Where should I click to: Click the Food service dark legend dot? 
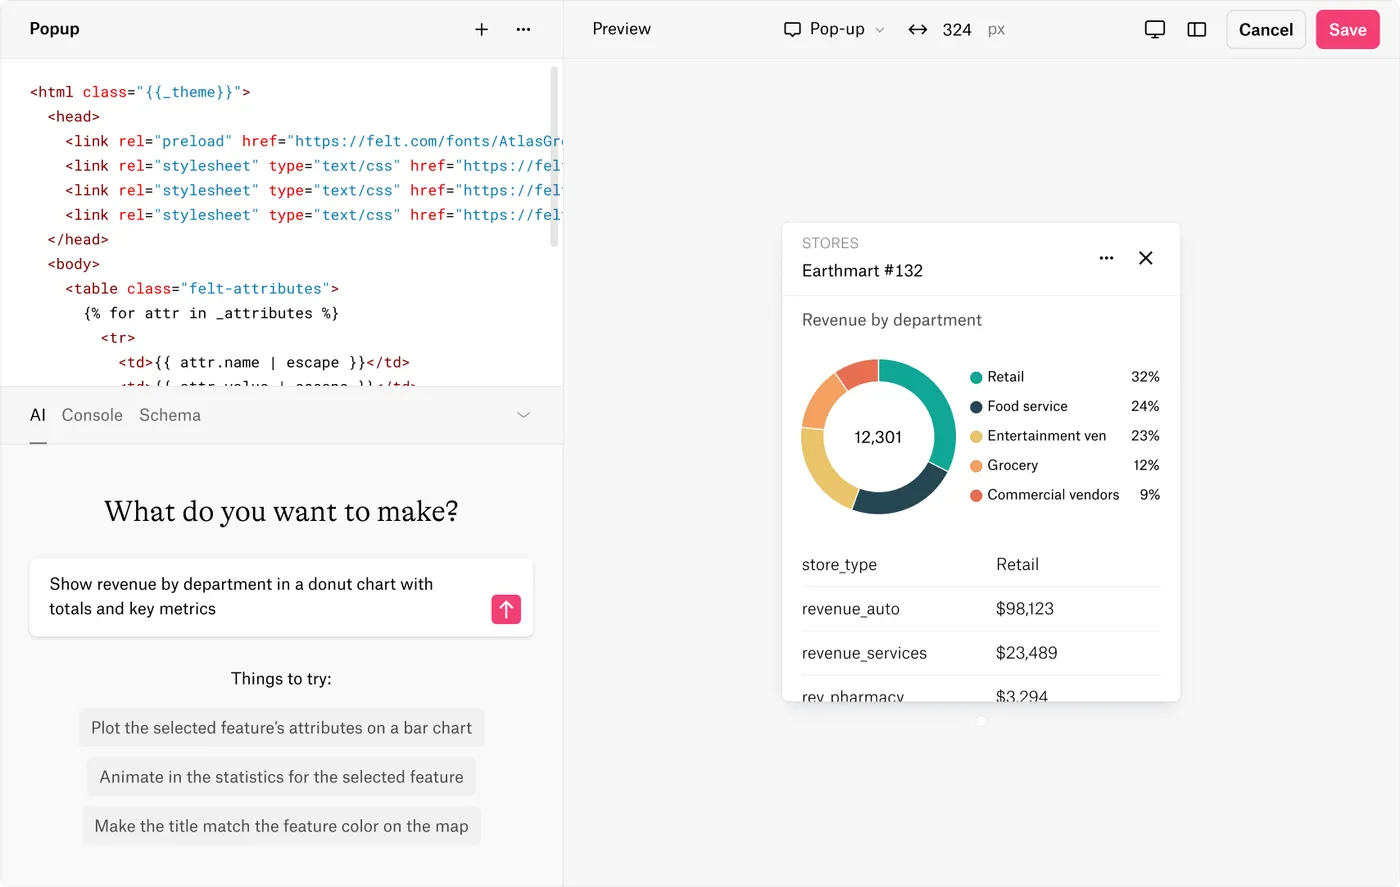976,407
